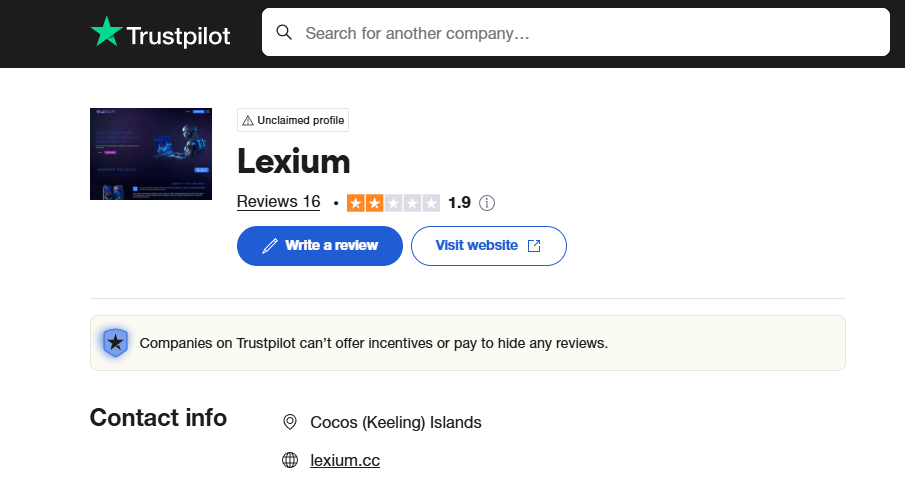Open the Reviews 16 link
905x499 pixels.
pos(278,202)
